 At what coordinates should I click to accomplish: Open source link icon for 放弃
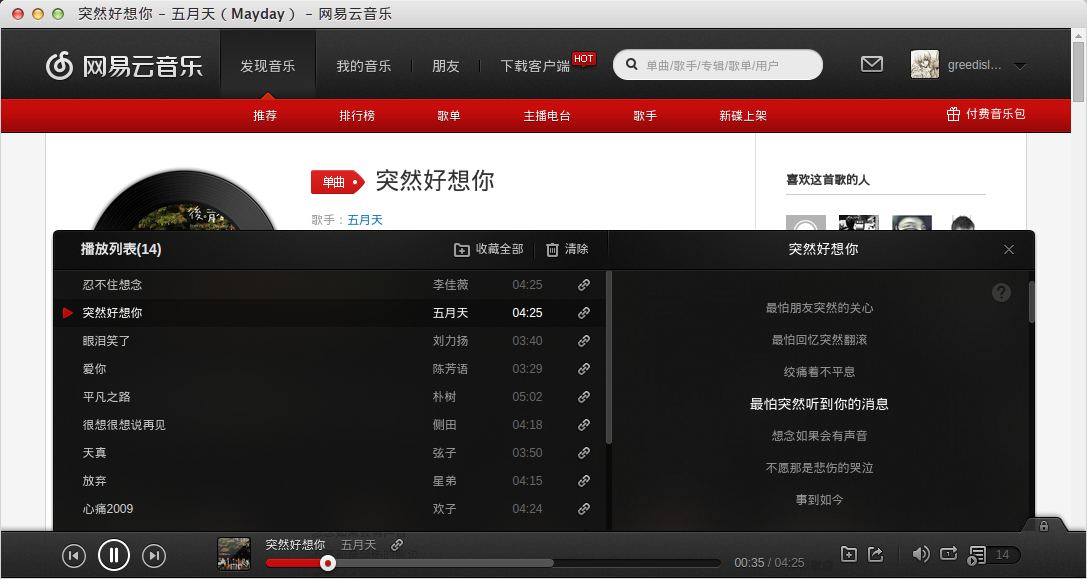tap(584, 481)
